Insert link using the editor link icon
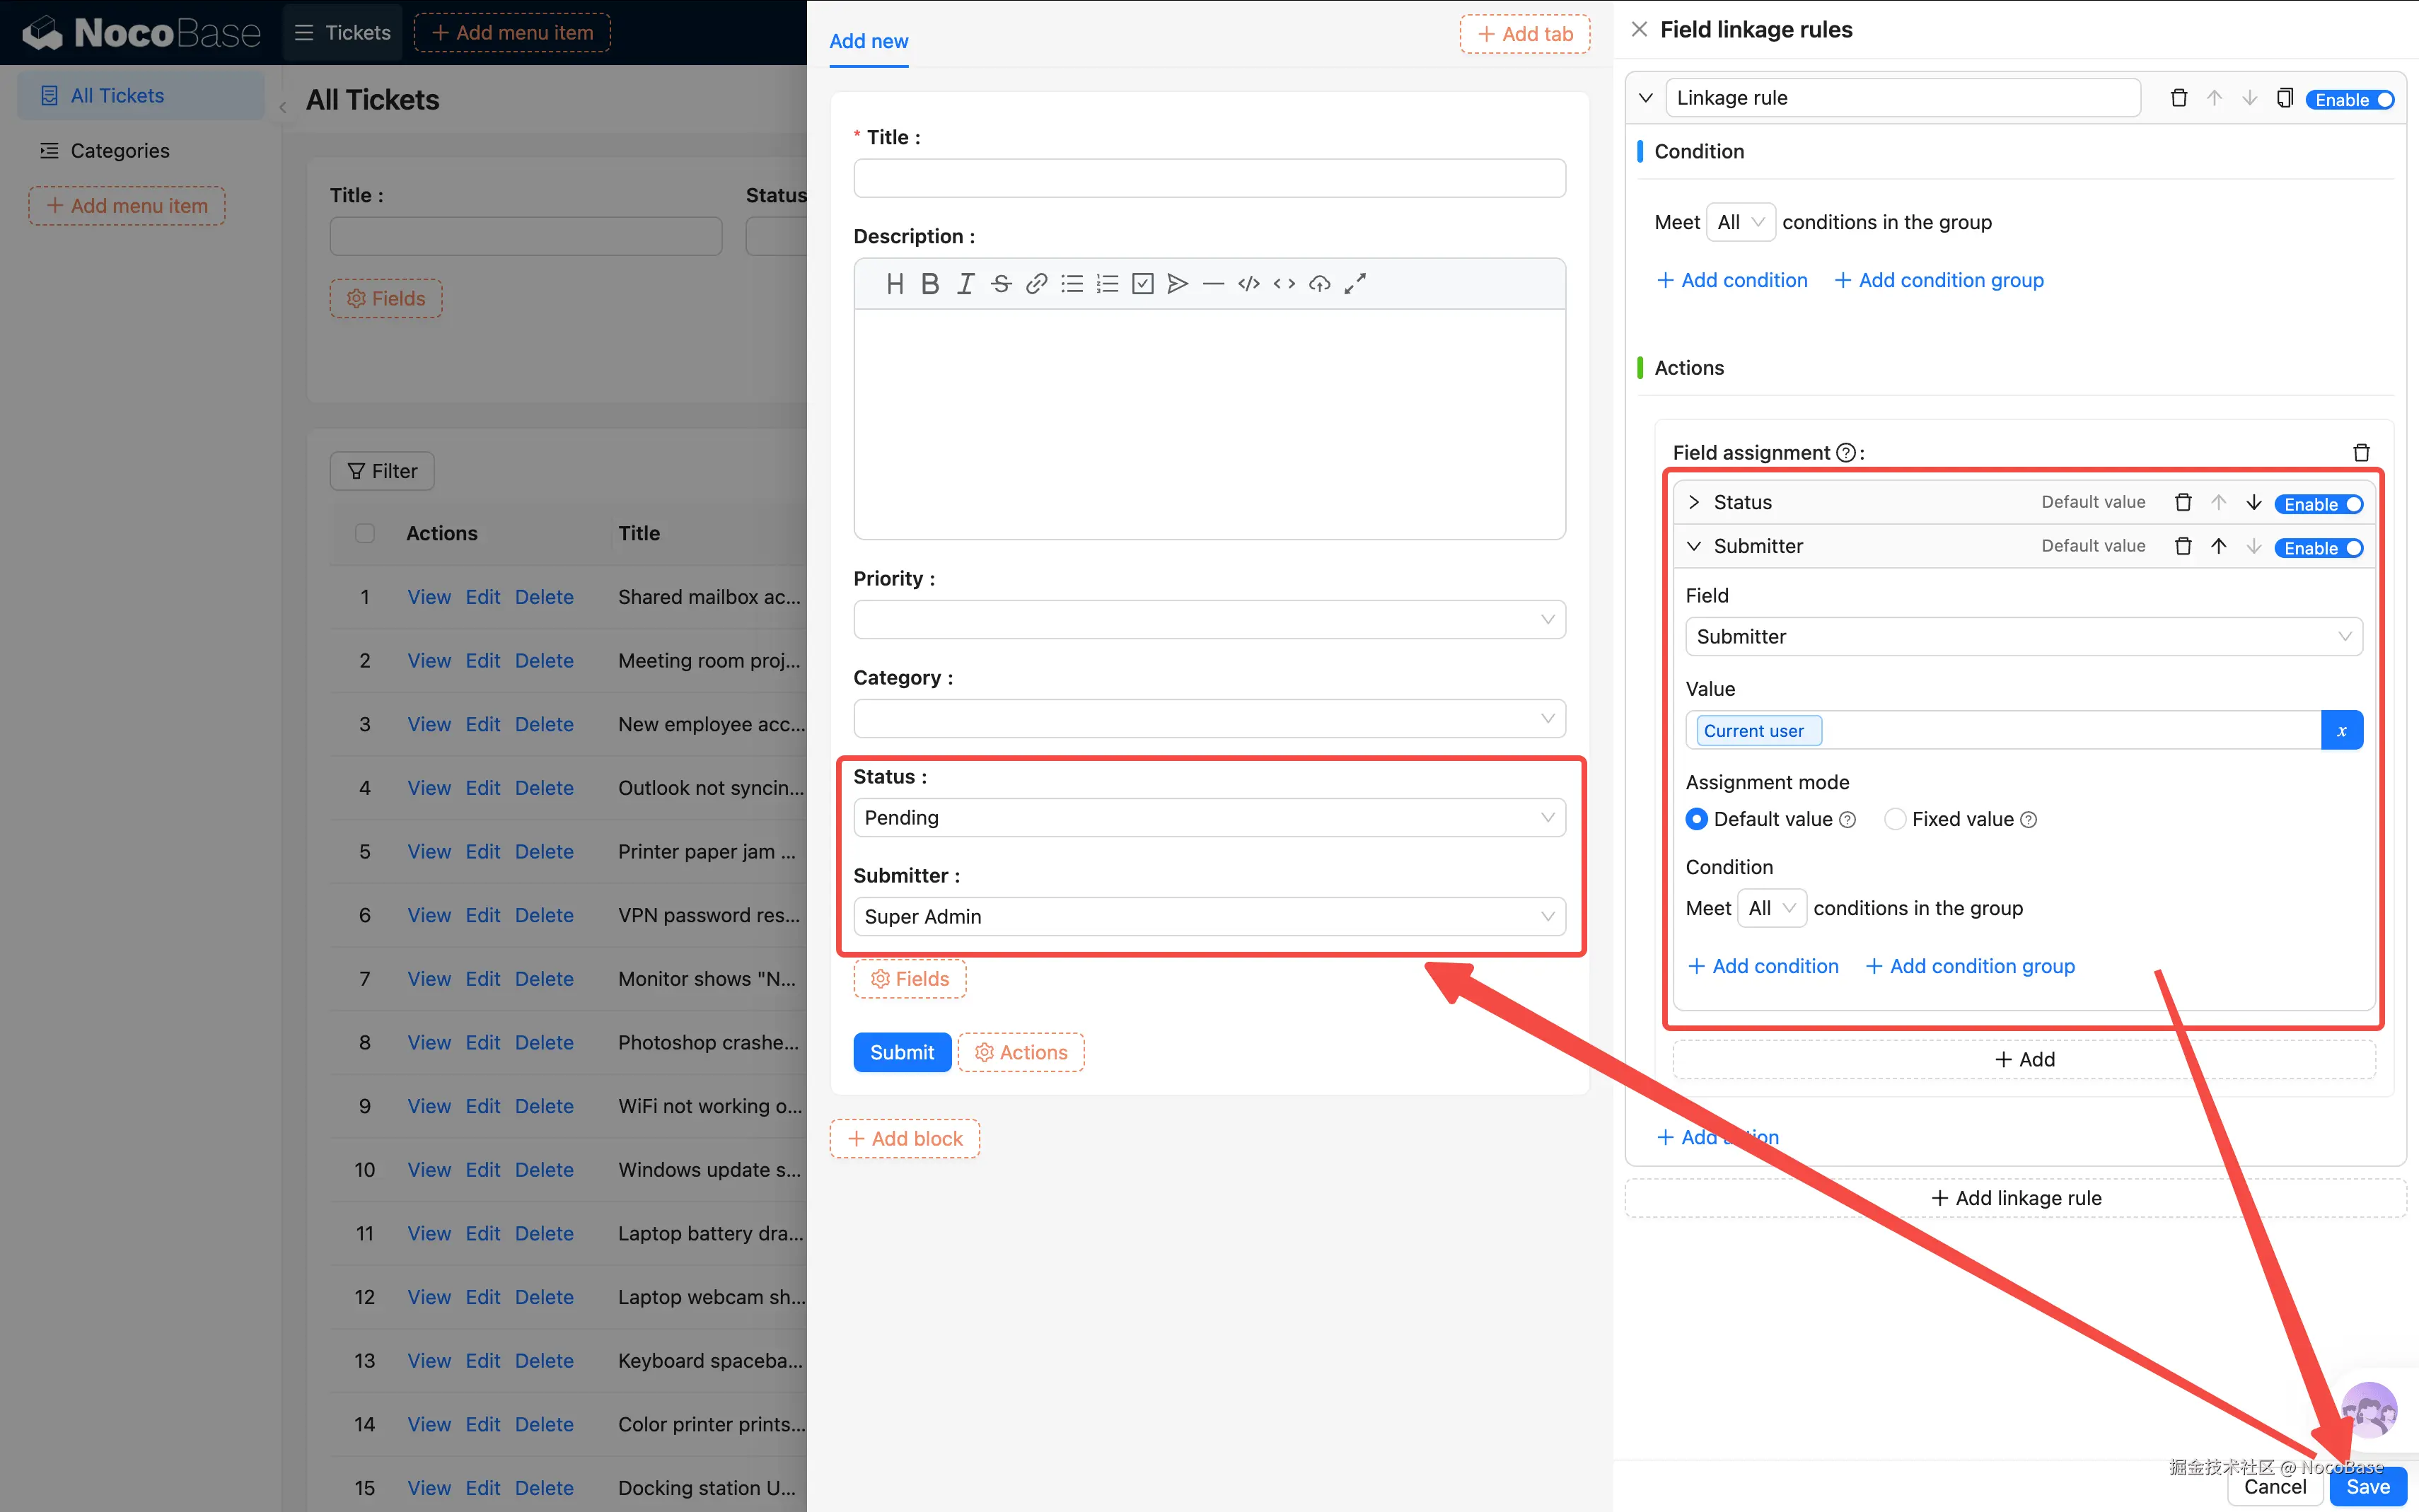 tap(1036, 284)
